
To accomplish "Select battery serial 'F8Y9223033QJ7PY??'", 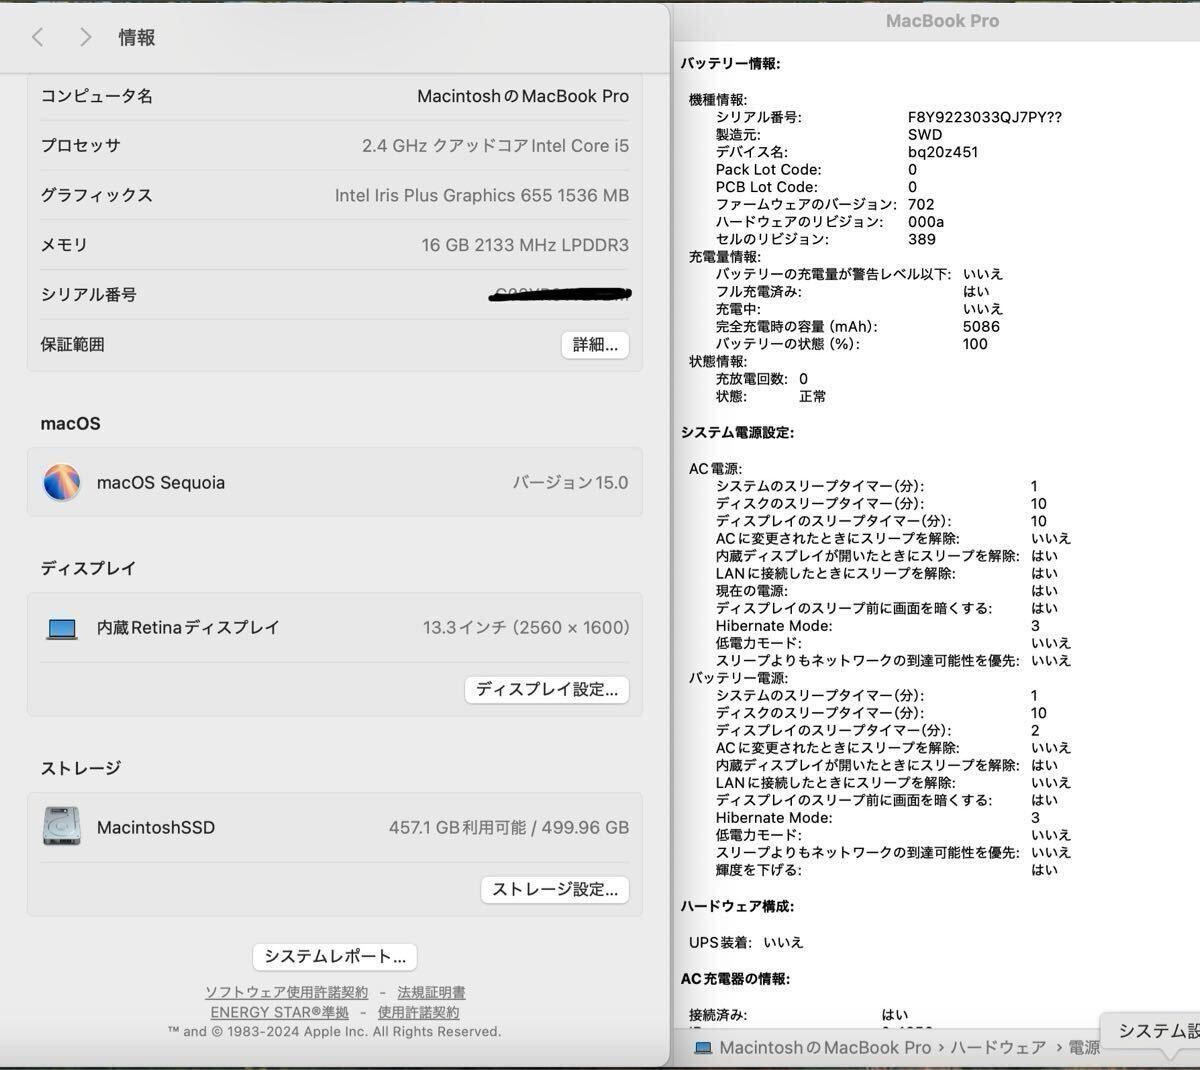I will click(985, 117).
